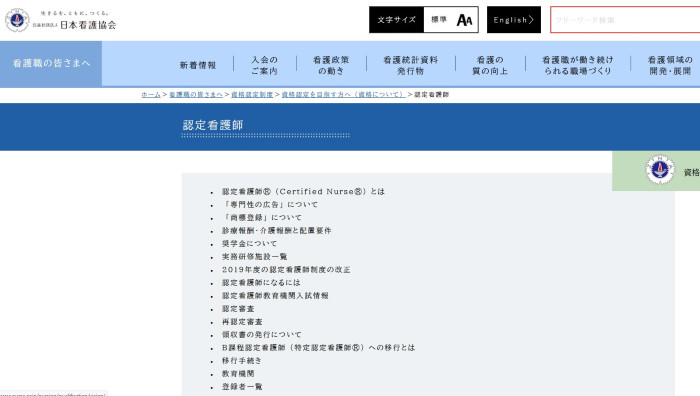Viewport: 700px width, 396px height.
Task: Open the 奨学金について link
Action: coord(249,243)
